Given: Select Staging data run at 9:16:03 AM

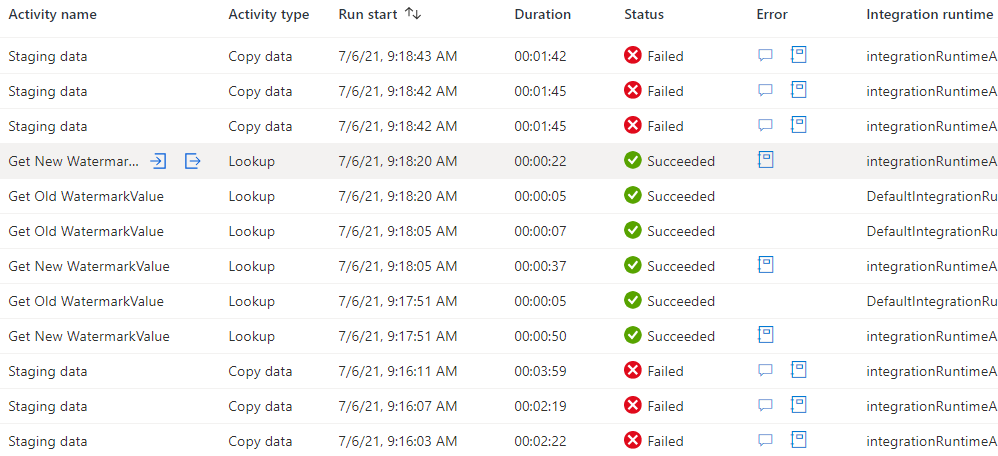Looking at the screenshot, I should click(48, 441).
